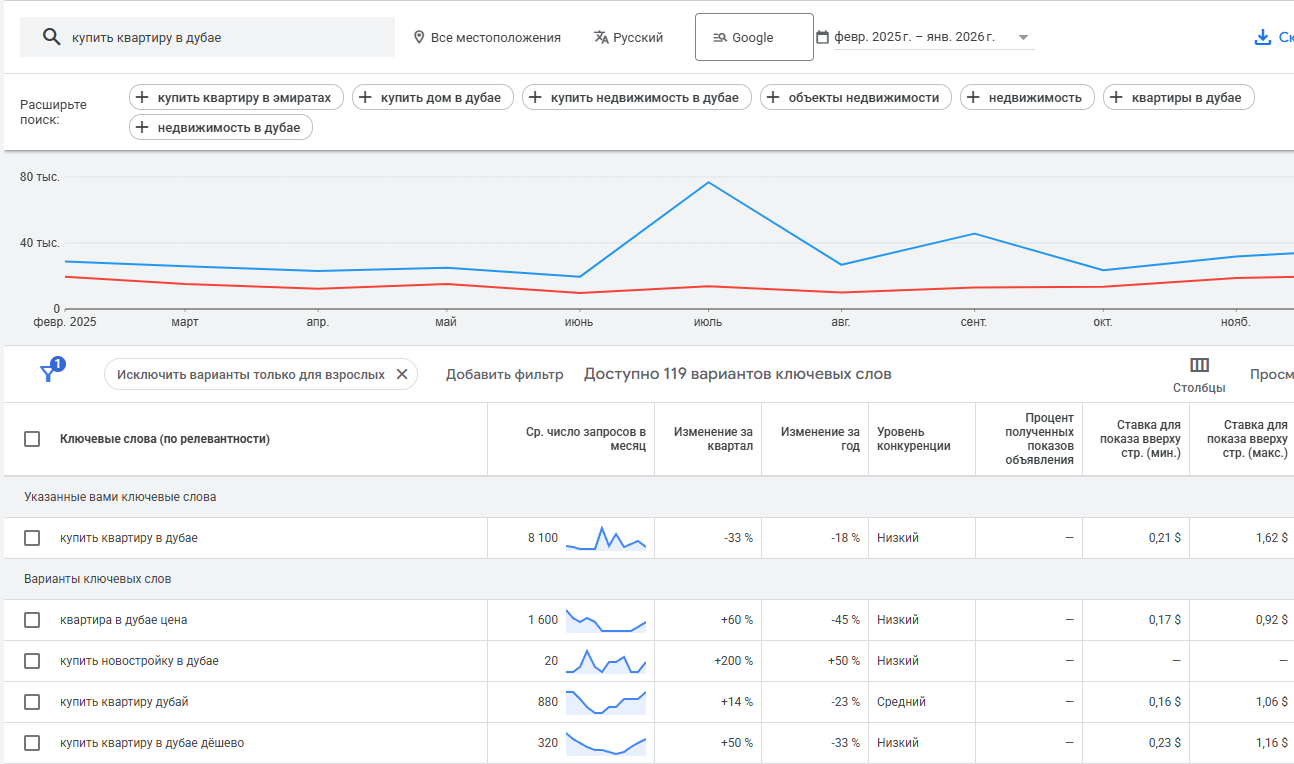The image size is (1294, 764).
Task: Open the date range dropdown arrow
Action: click(1023, 38)
